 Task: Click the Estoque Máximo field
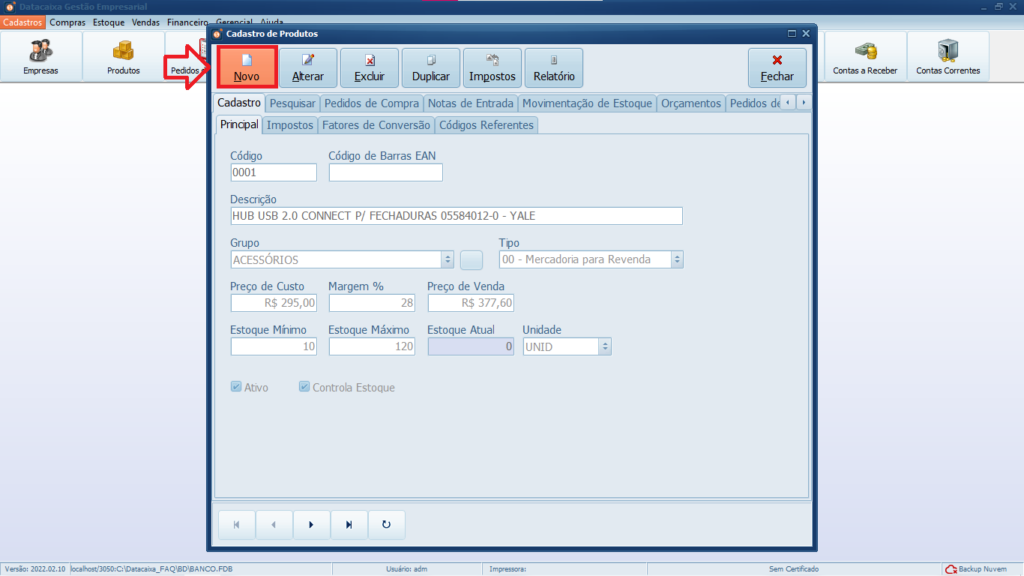(x=372, y=347)
